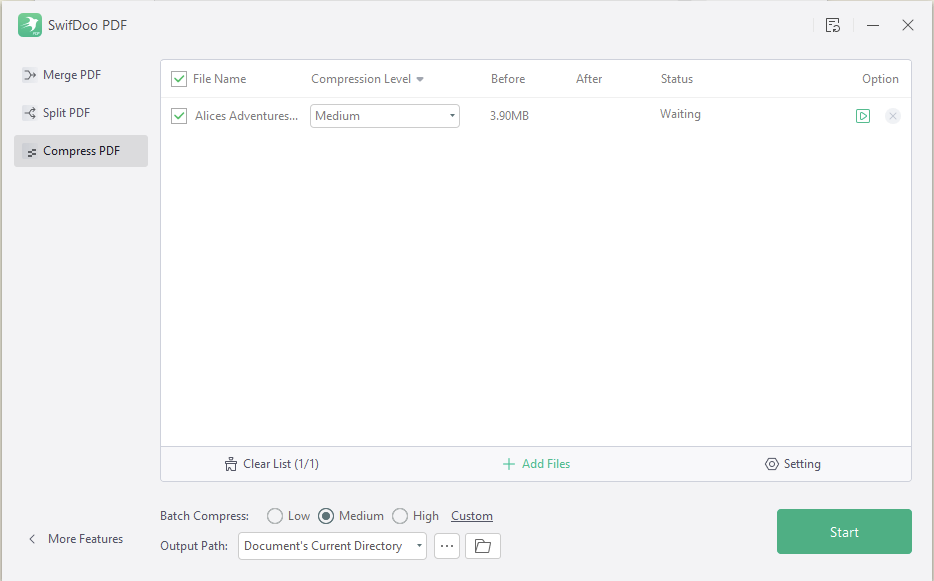The width and height of the screenshot is (934, 581).
Task: Select Compress PDF in sidebar
Action: (81, 151)
